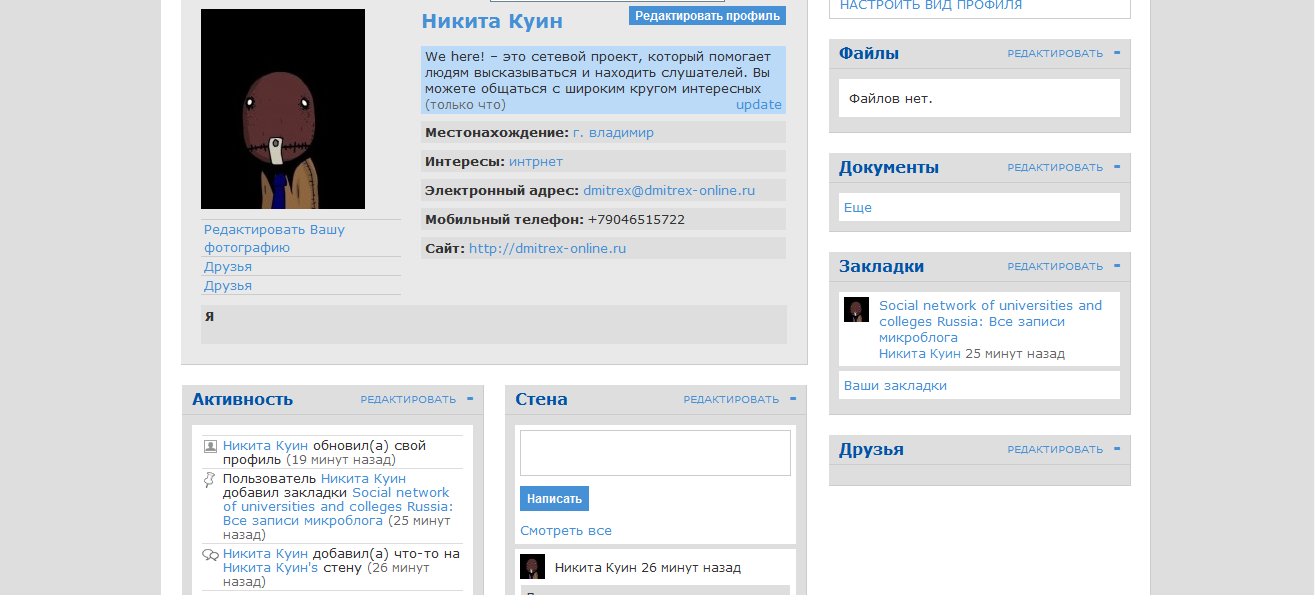Open Смотреть все link on the wall
Screen dimensions: 1315x595
coord(566,531)
